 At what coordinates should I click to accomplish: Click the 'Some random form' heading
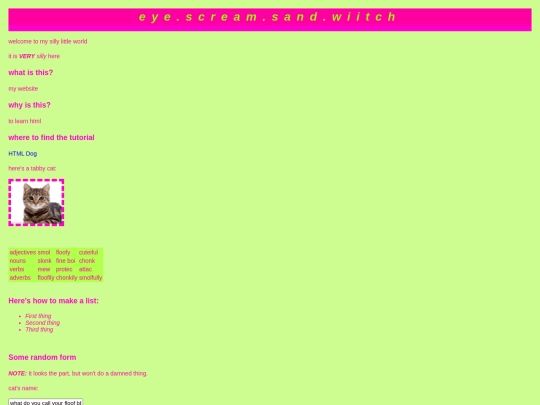click(42, 357)
